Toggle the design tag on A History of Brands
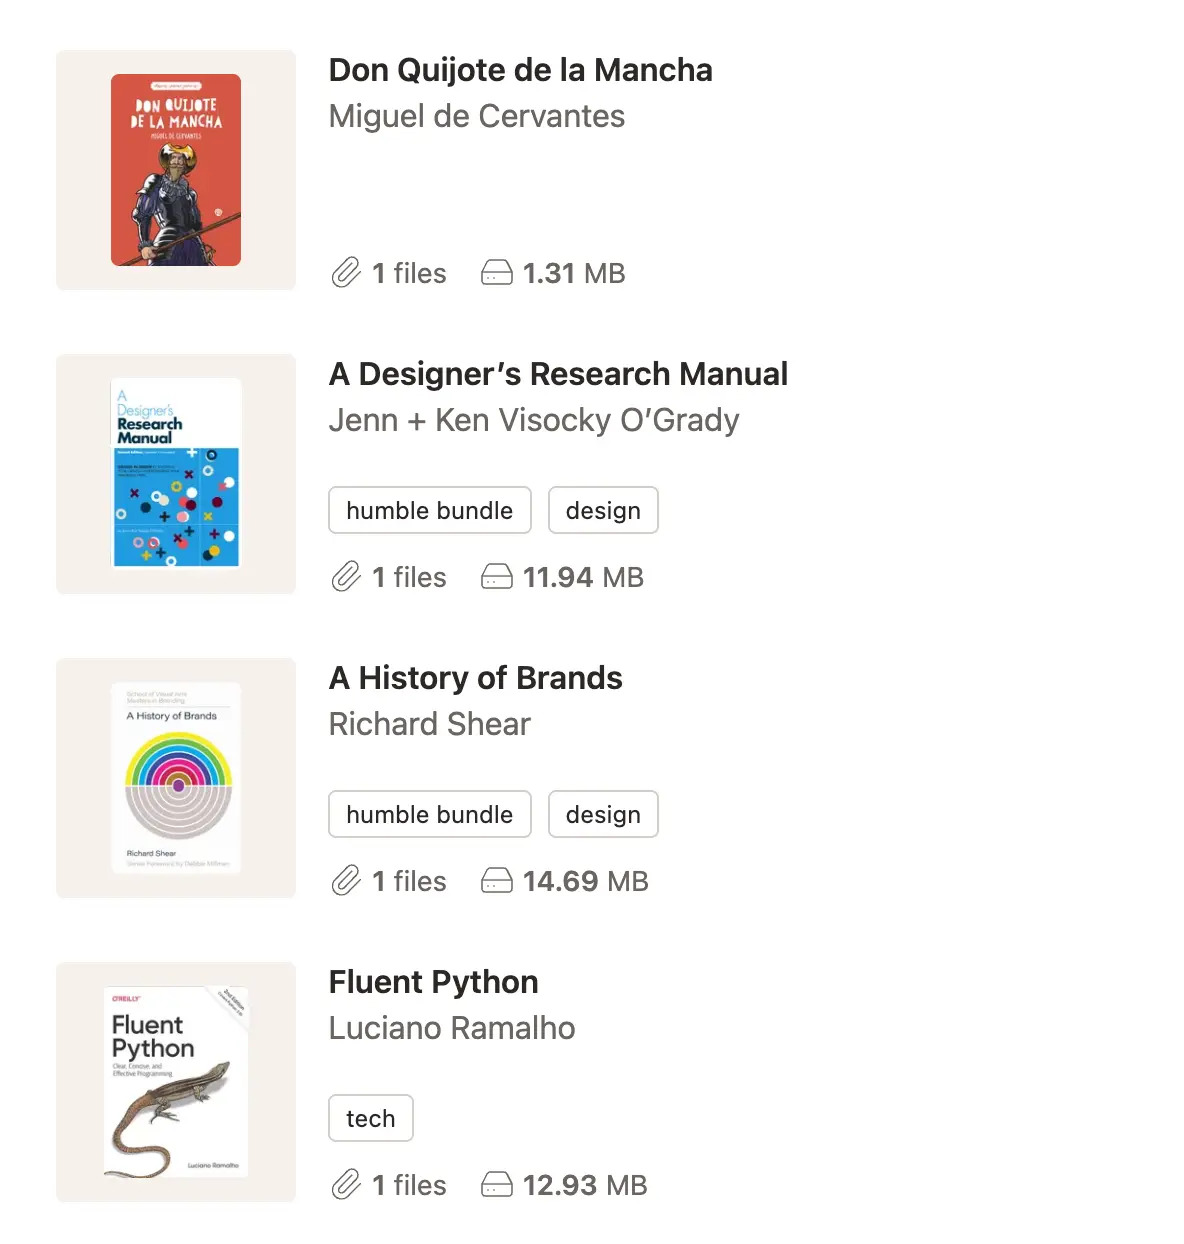The height and width of the screenshot is (1244, 1184). 603,814
